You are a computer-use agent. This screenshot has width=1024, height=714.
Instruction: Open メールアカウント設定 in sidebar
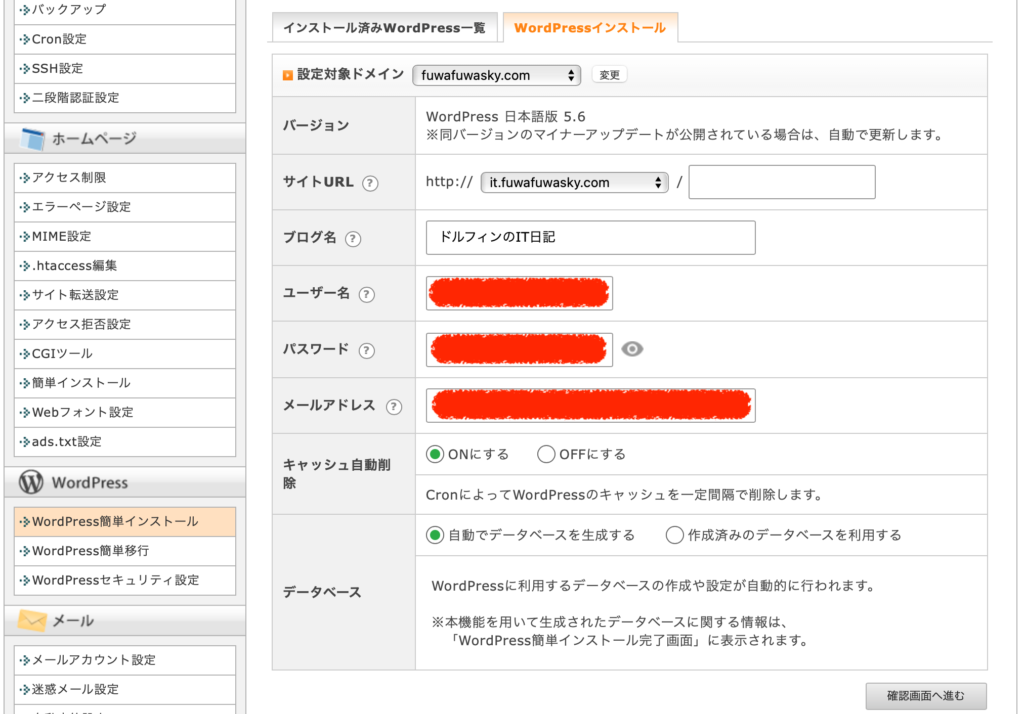(x=125, y=660)
